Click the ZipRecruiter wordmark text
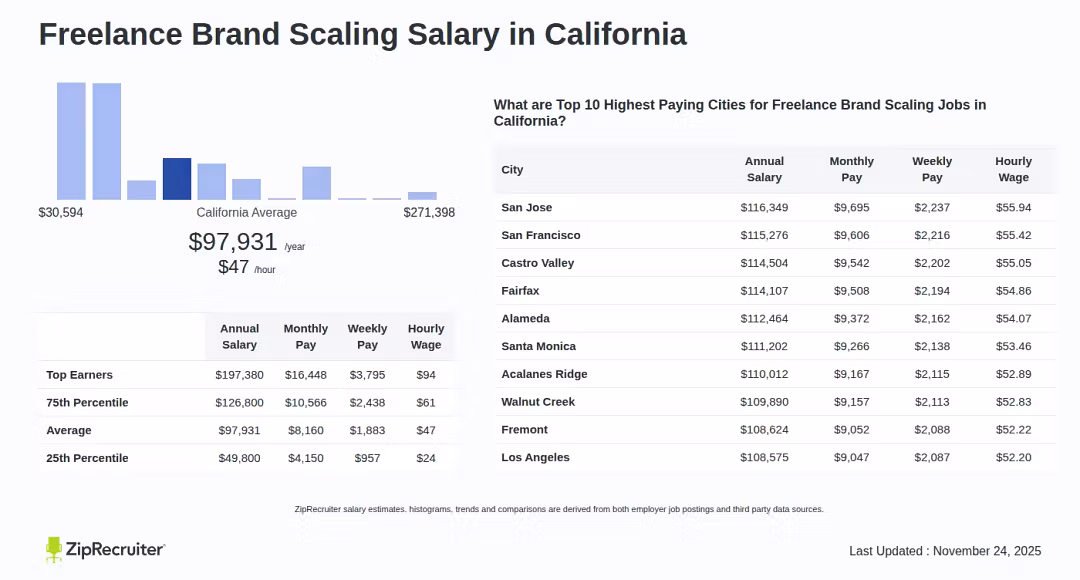Viewport: 1080px width, 580px height. [x=115, y=549]
